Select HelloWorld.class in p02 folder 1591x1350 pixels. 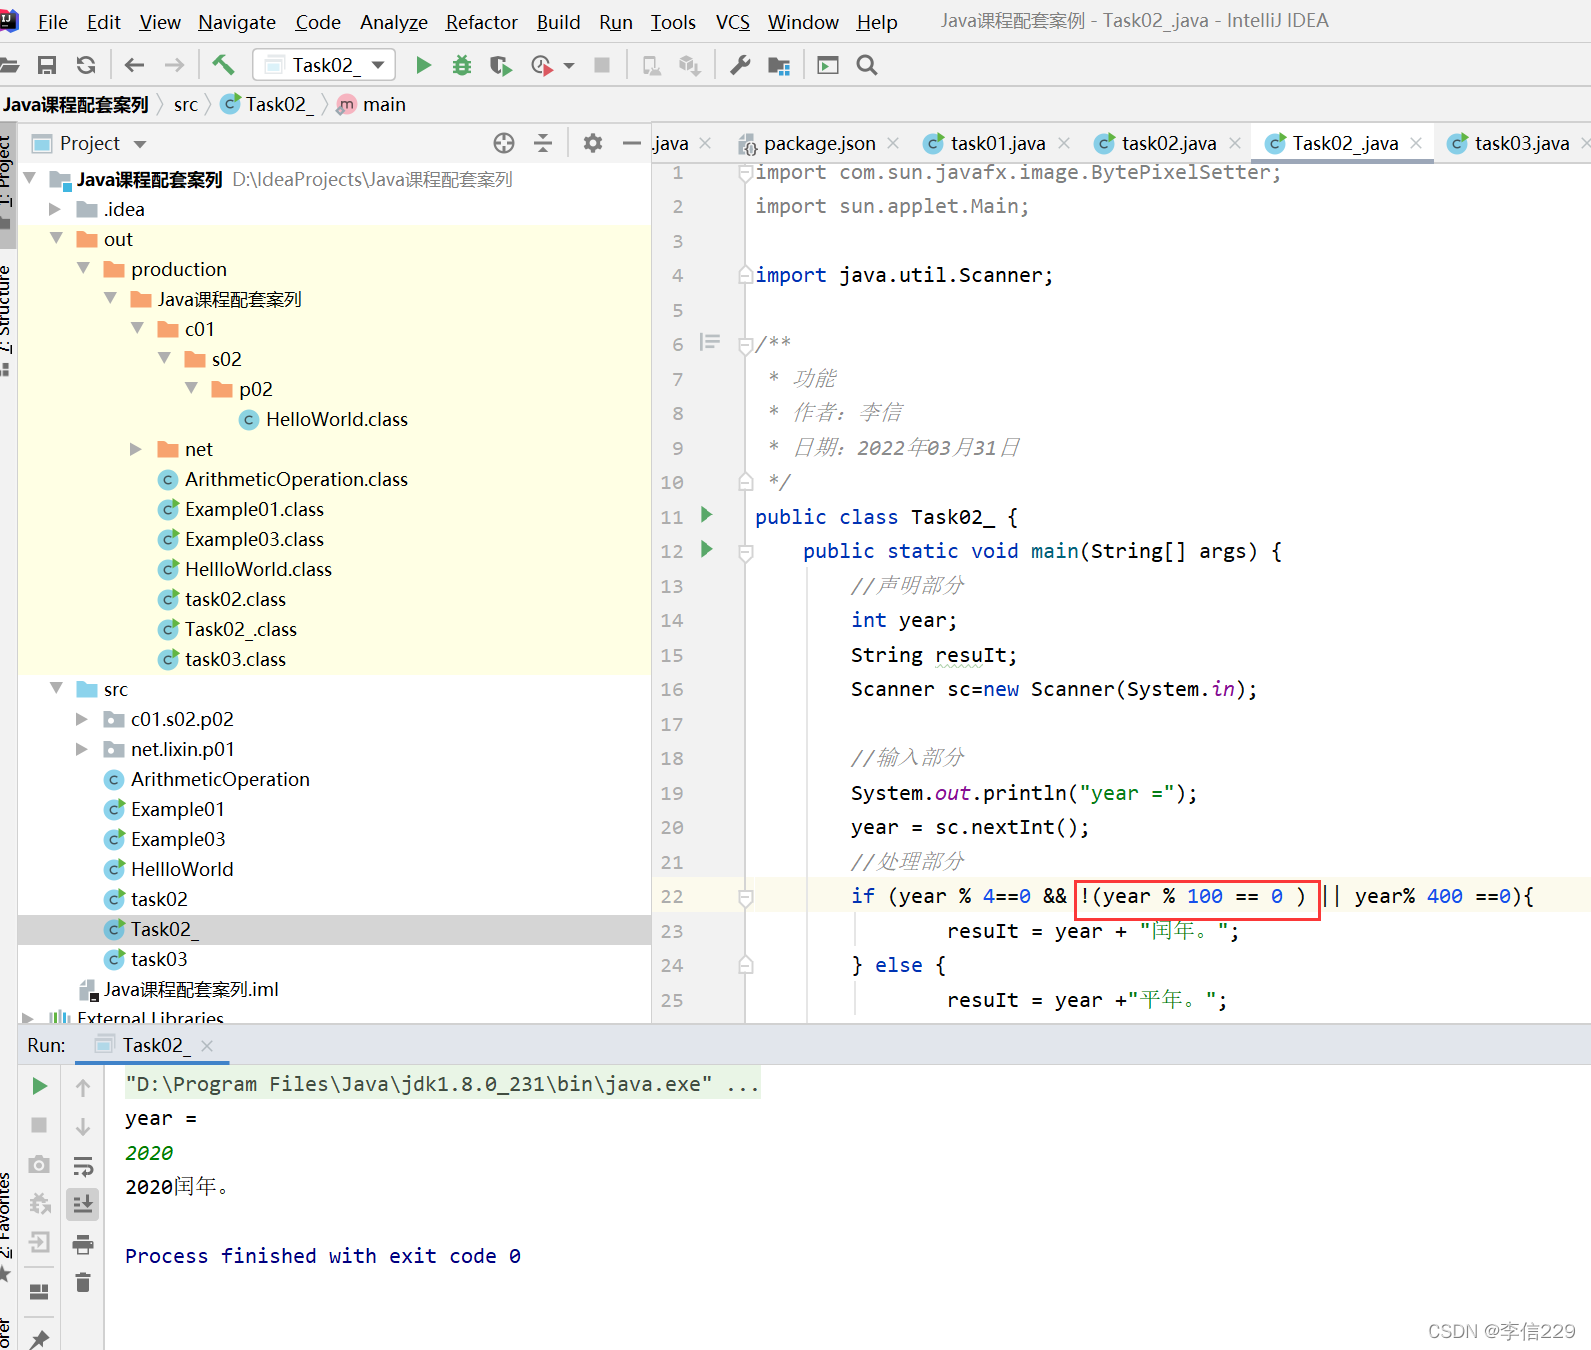[336, 419]
